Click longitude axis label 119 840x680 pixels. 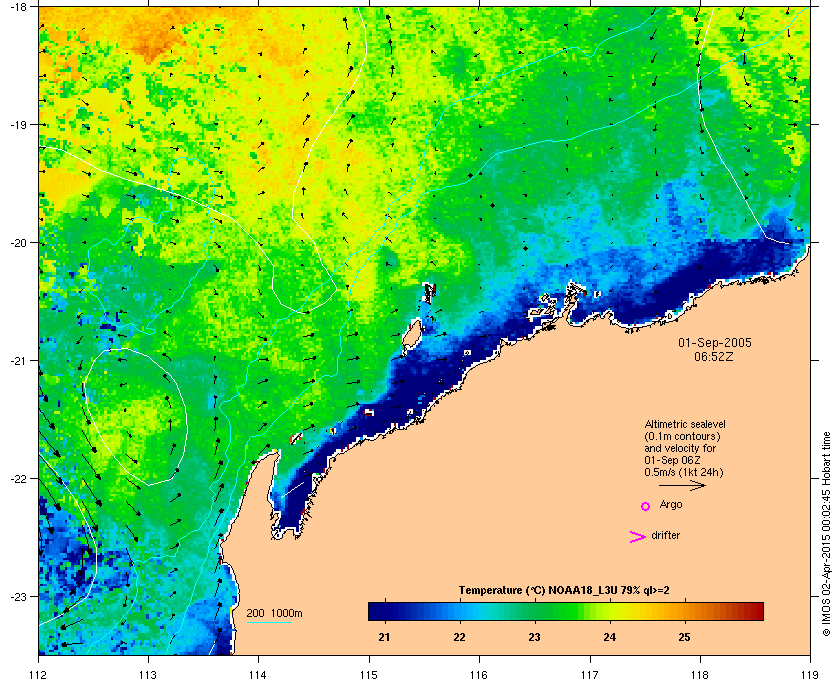[810, 674]
